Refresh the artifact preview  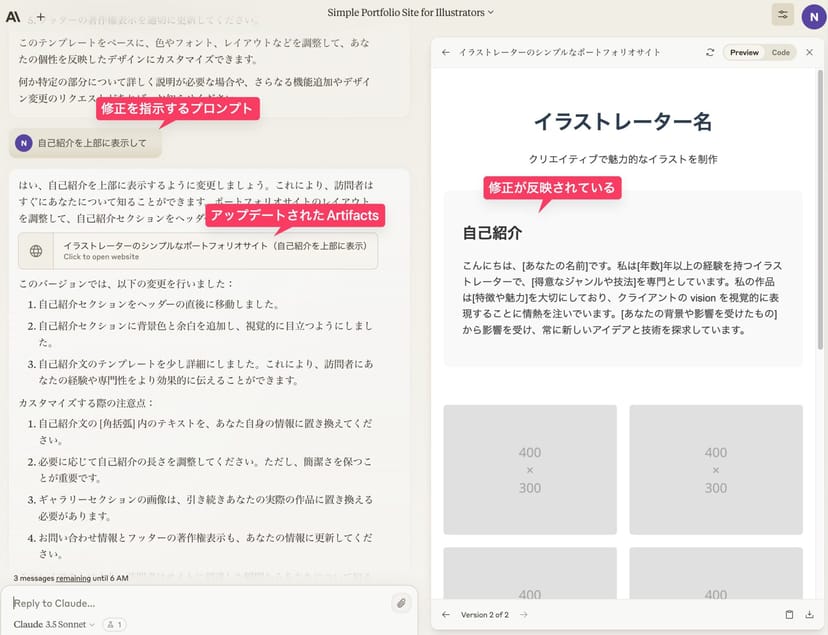(x=710, y=52)
